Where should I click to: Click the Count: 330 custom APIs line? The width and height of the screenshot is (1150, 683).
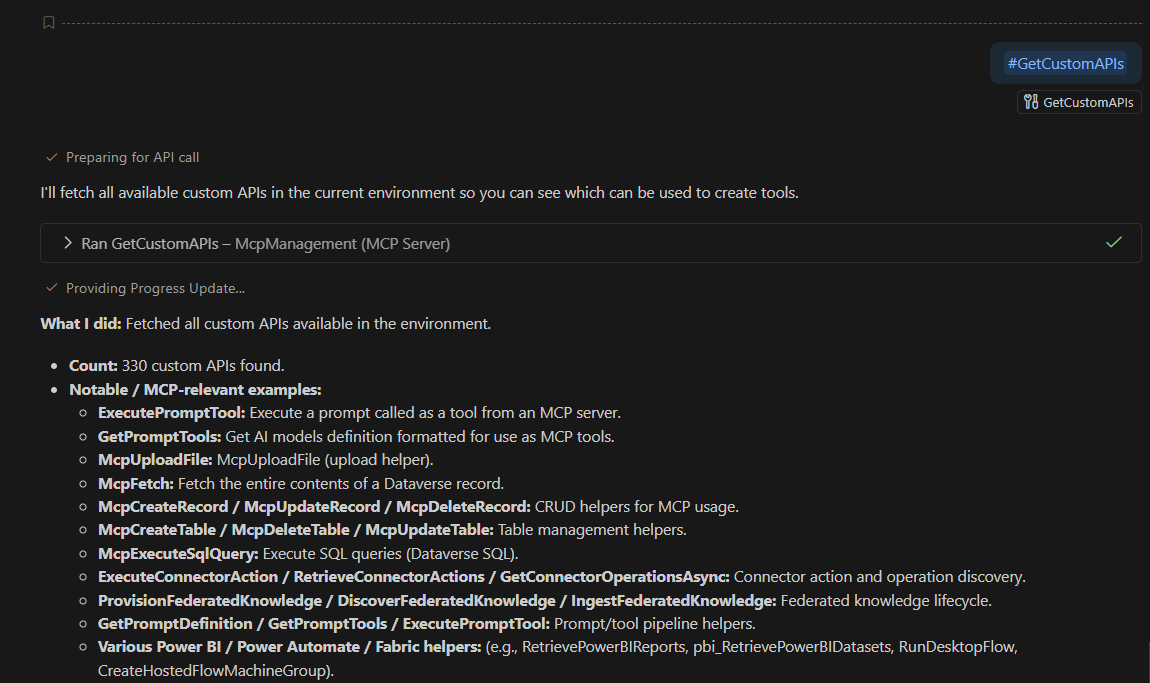pyautogui.click(x=176, y=366)
